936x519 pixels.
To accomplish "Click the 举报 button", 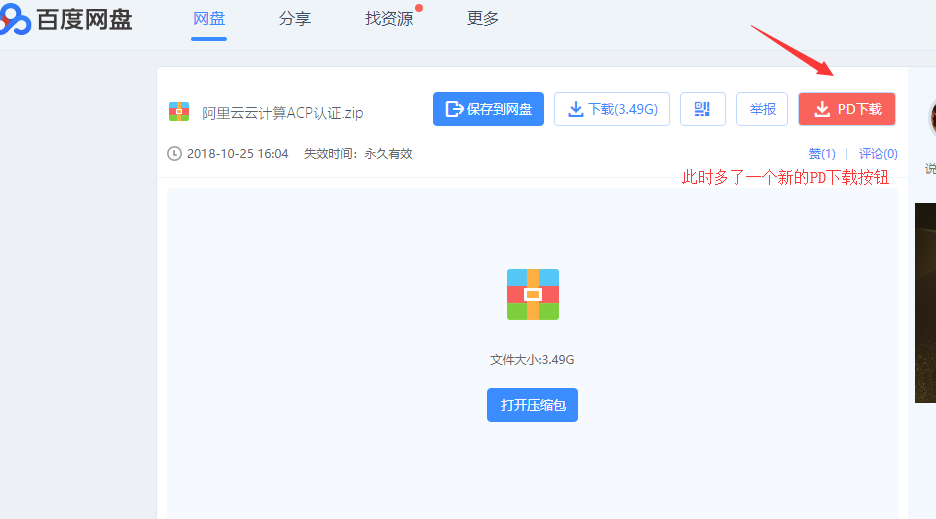I will [x=762, y=109].
